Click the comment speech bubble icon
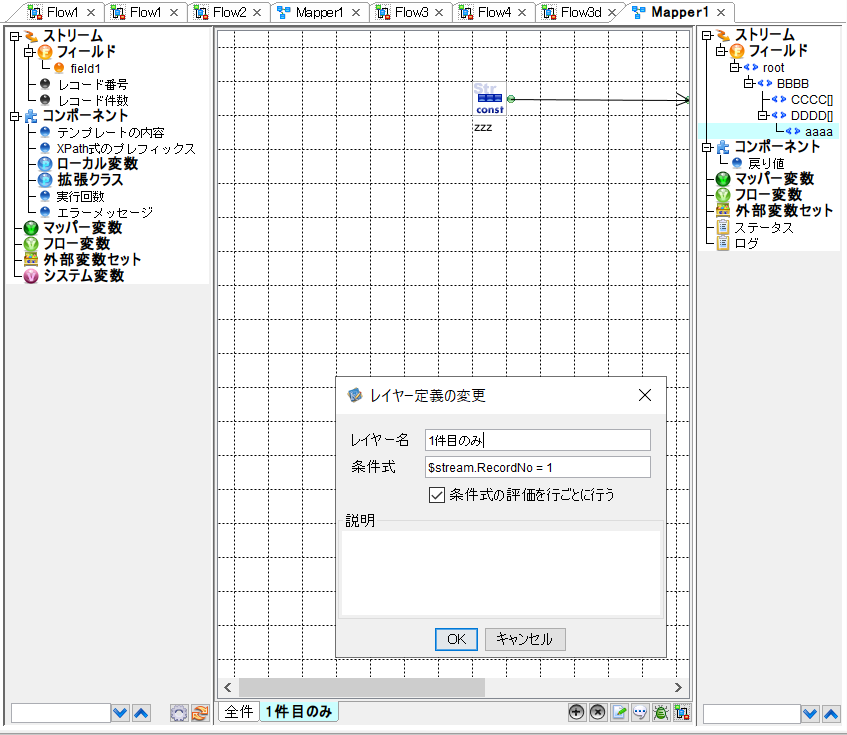The height and width of the screenshot is (735, 847). tap(639, 712)
